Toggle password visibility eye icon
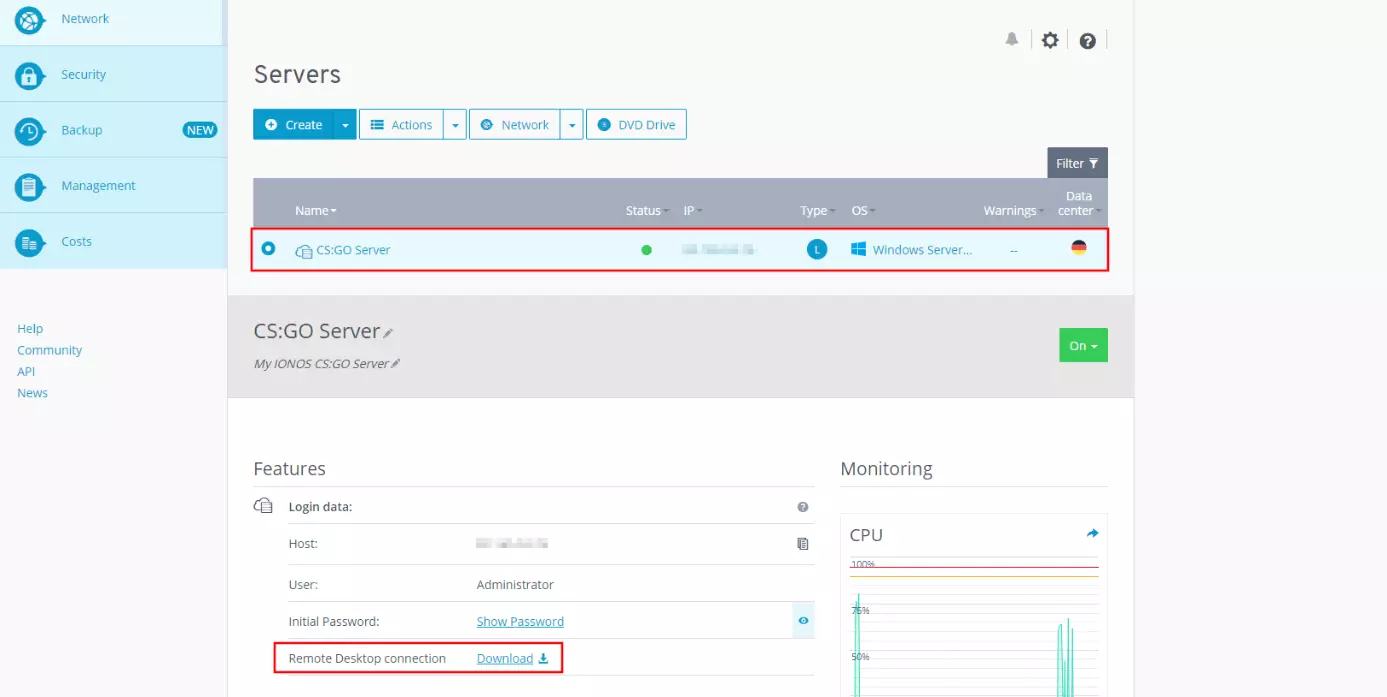Viewport: 1387px width, 697px height. (x=803, y=620)
